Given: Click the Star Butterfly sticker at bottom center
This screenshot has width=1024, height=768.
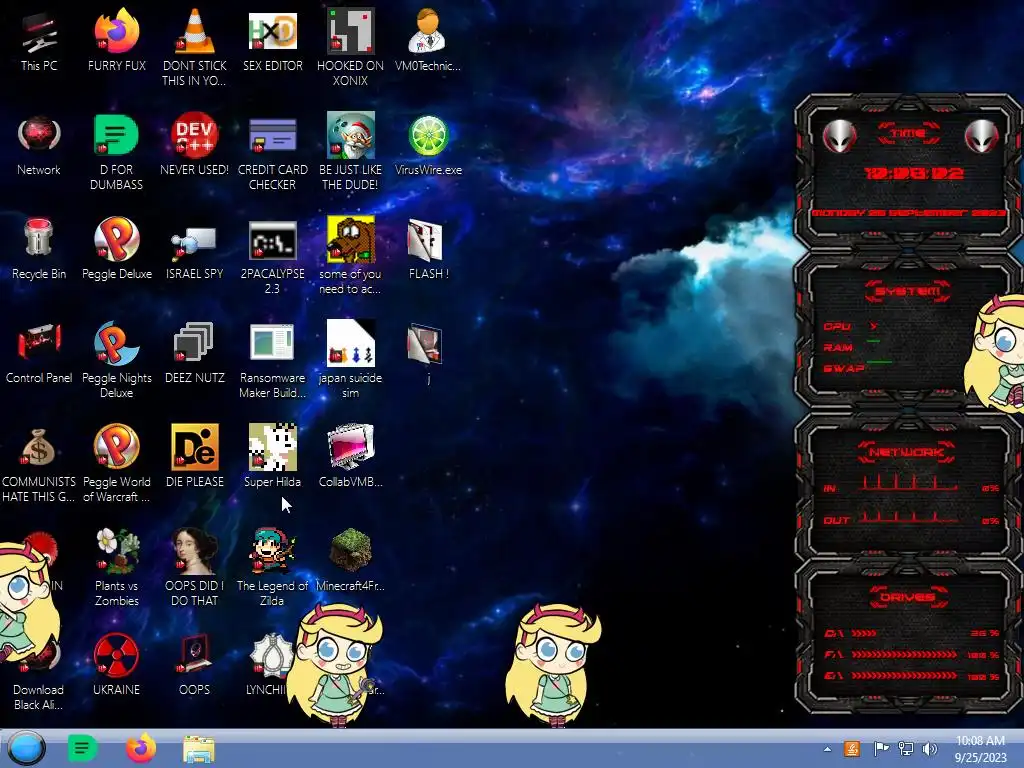Looking at the screenshot, I should (552, 665).
